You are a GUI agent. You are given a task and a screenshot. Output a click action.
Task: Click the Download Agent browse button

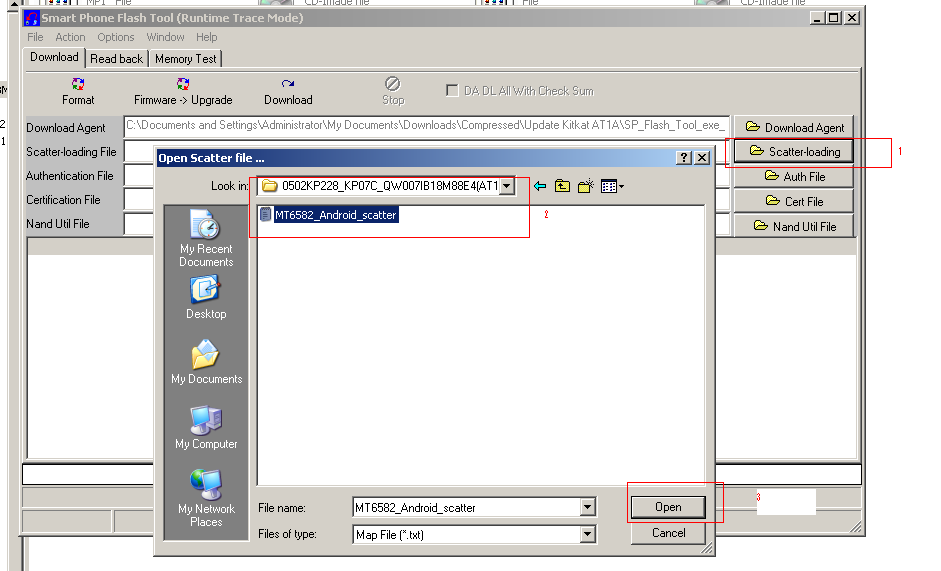pyautogui.click(x=794, y=127)
